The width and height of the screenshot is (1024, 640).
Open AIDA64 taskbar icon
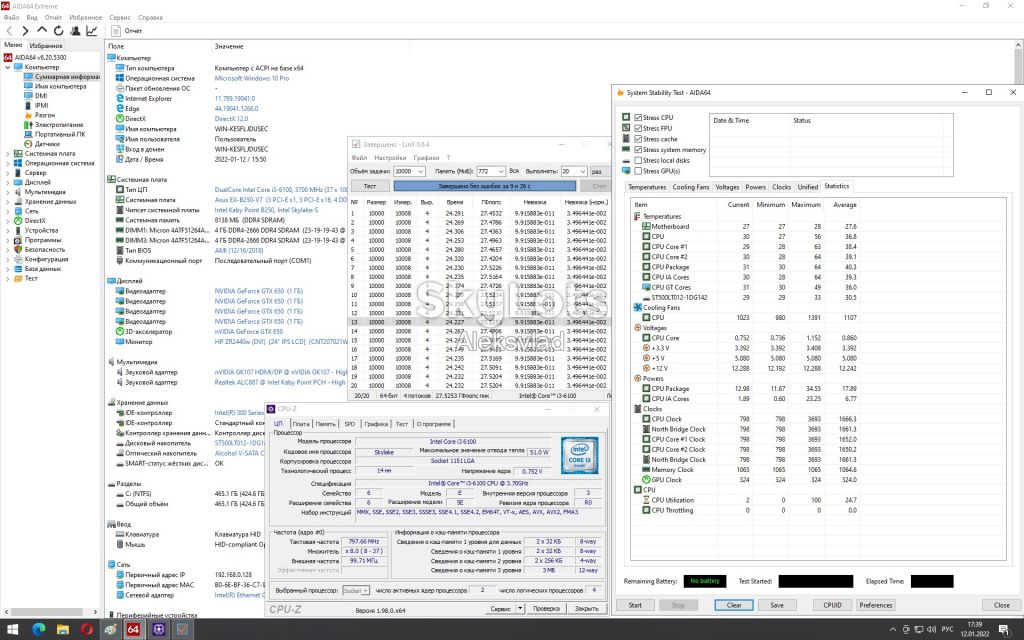(x=133, y=630)
